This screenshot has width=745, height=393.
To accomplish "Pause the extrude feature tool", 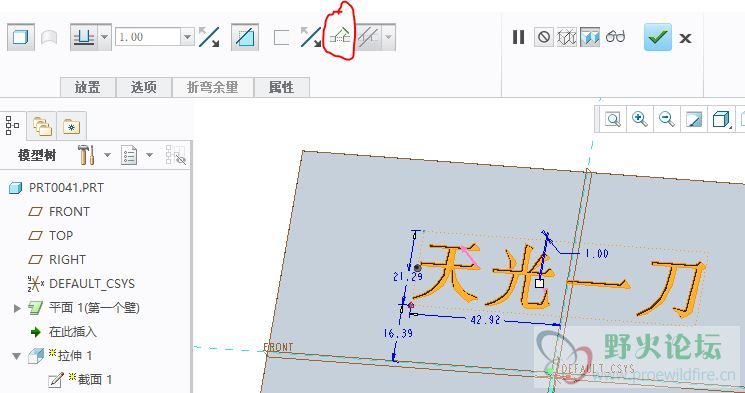I will point(518,37).
